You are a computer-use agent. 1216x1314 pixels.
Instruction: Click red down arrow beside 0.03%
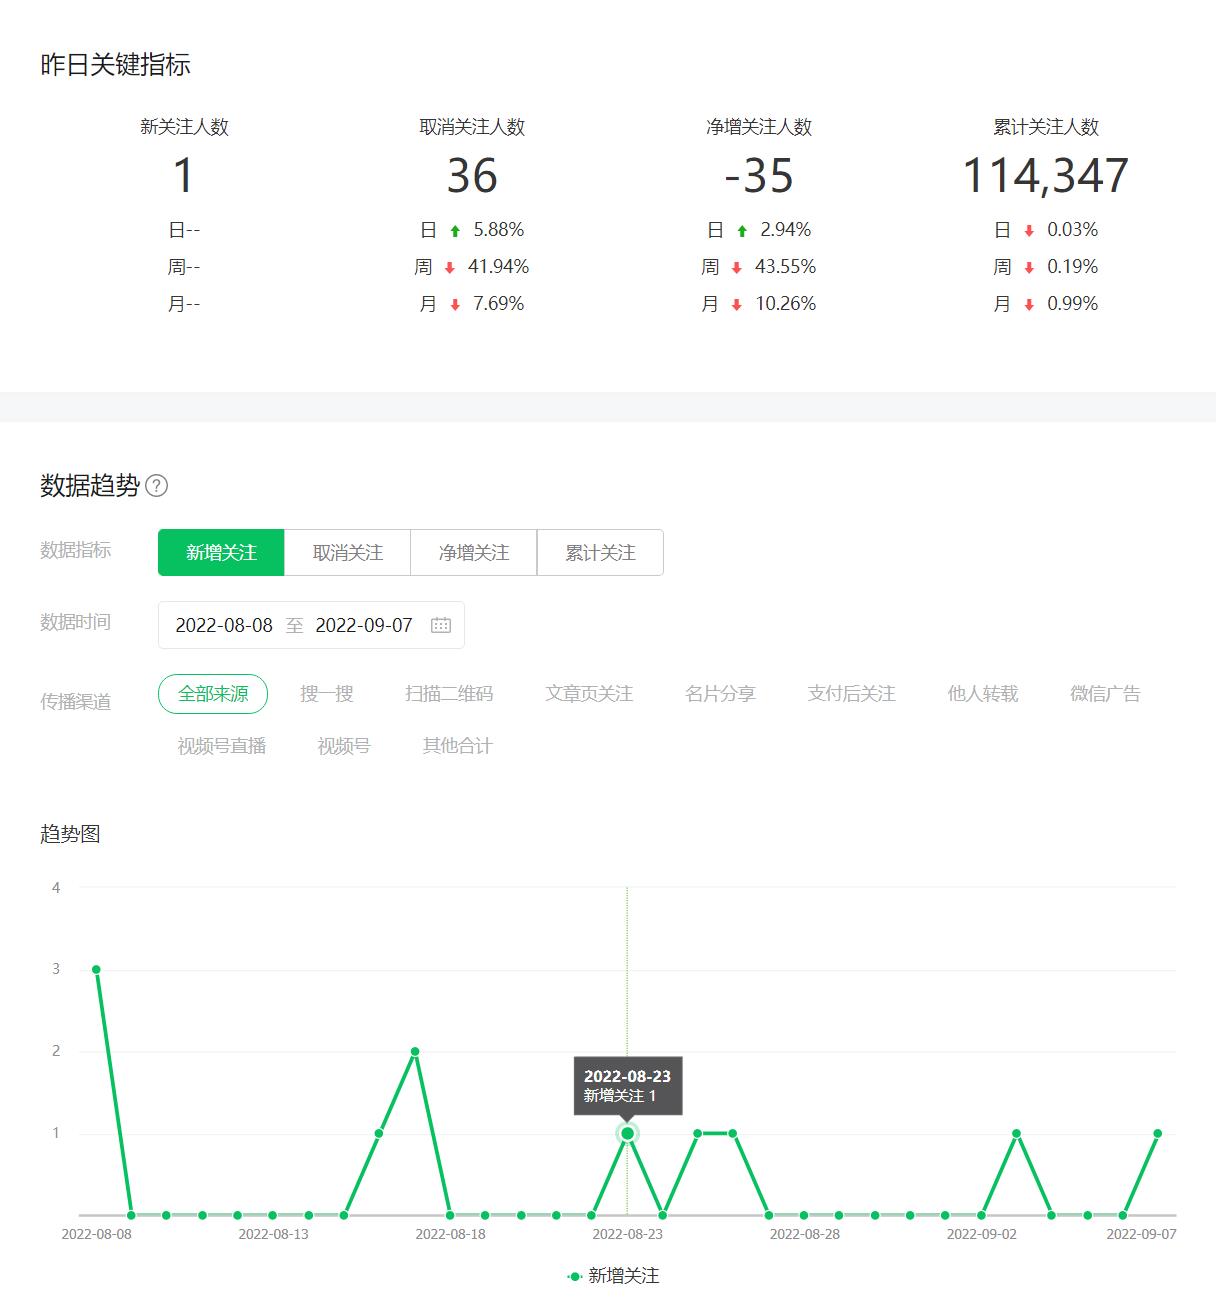[x=1029, y=231]
